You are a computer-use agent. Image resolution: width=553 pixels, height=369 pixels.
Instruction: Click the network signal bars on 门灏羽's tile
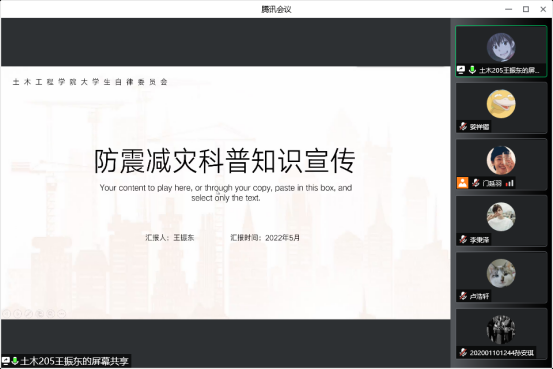click(509, 183)
